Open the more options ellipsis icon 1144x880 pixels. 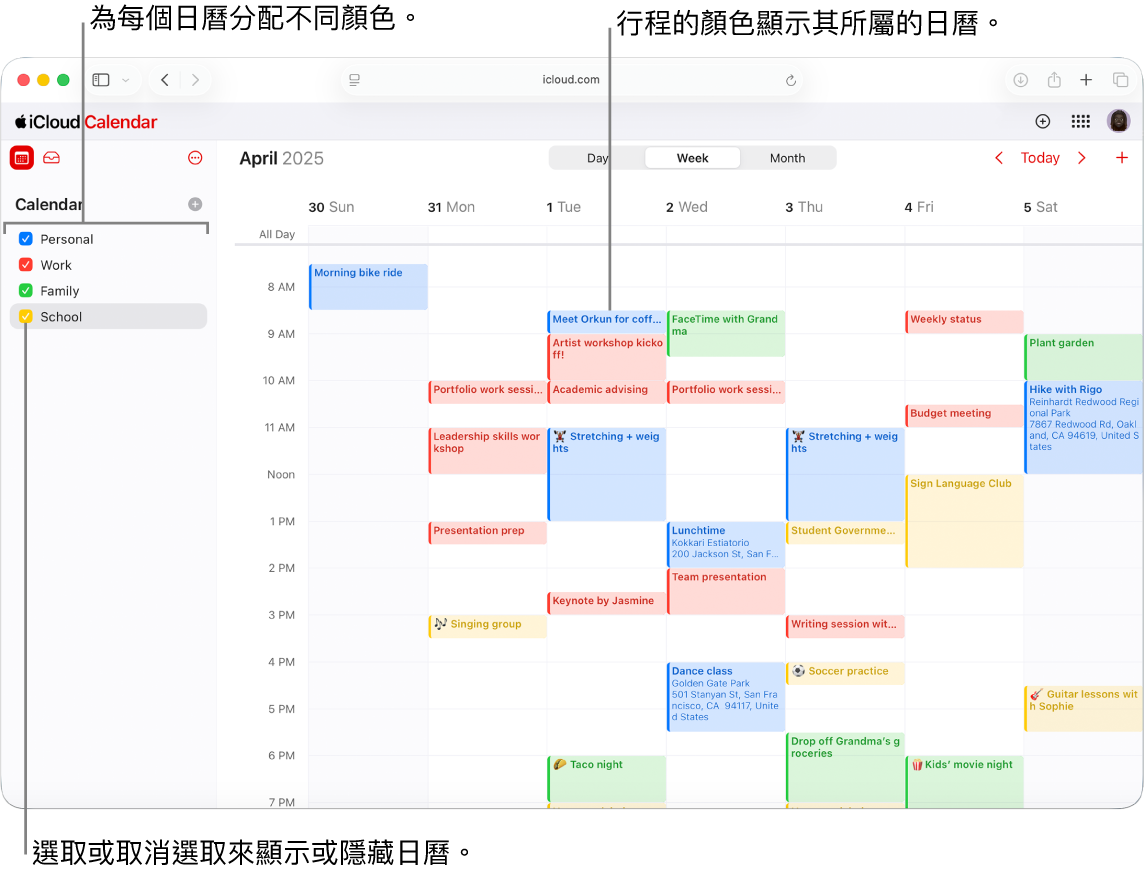[195, 157]
